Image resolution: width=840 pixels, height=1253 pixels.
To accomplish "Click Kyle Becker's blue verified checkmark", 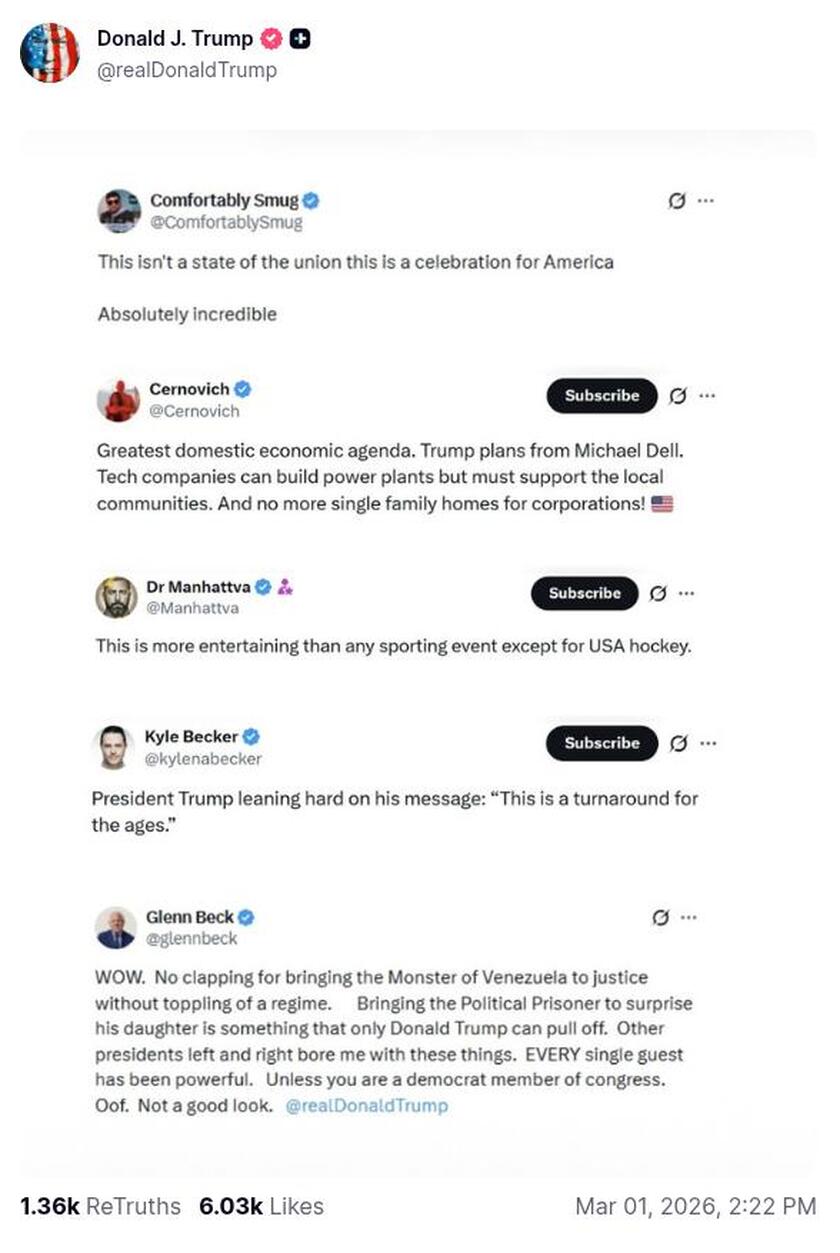I will [252, 737].
